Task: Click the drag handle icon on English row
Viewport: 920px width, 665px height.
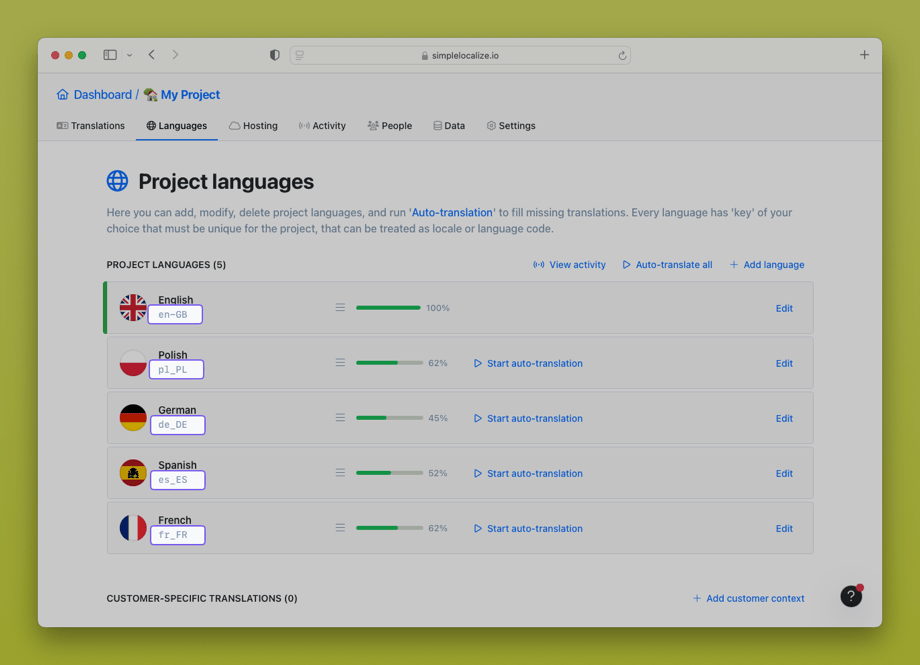Action: point(340,308)
